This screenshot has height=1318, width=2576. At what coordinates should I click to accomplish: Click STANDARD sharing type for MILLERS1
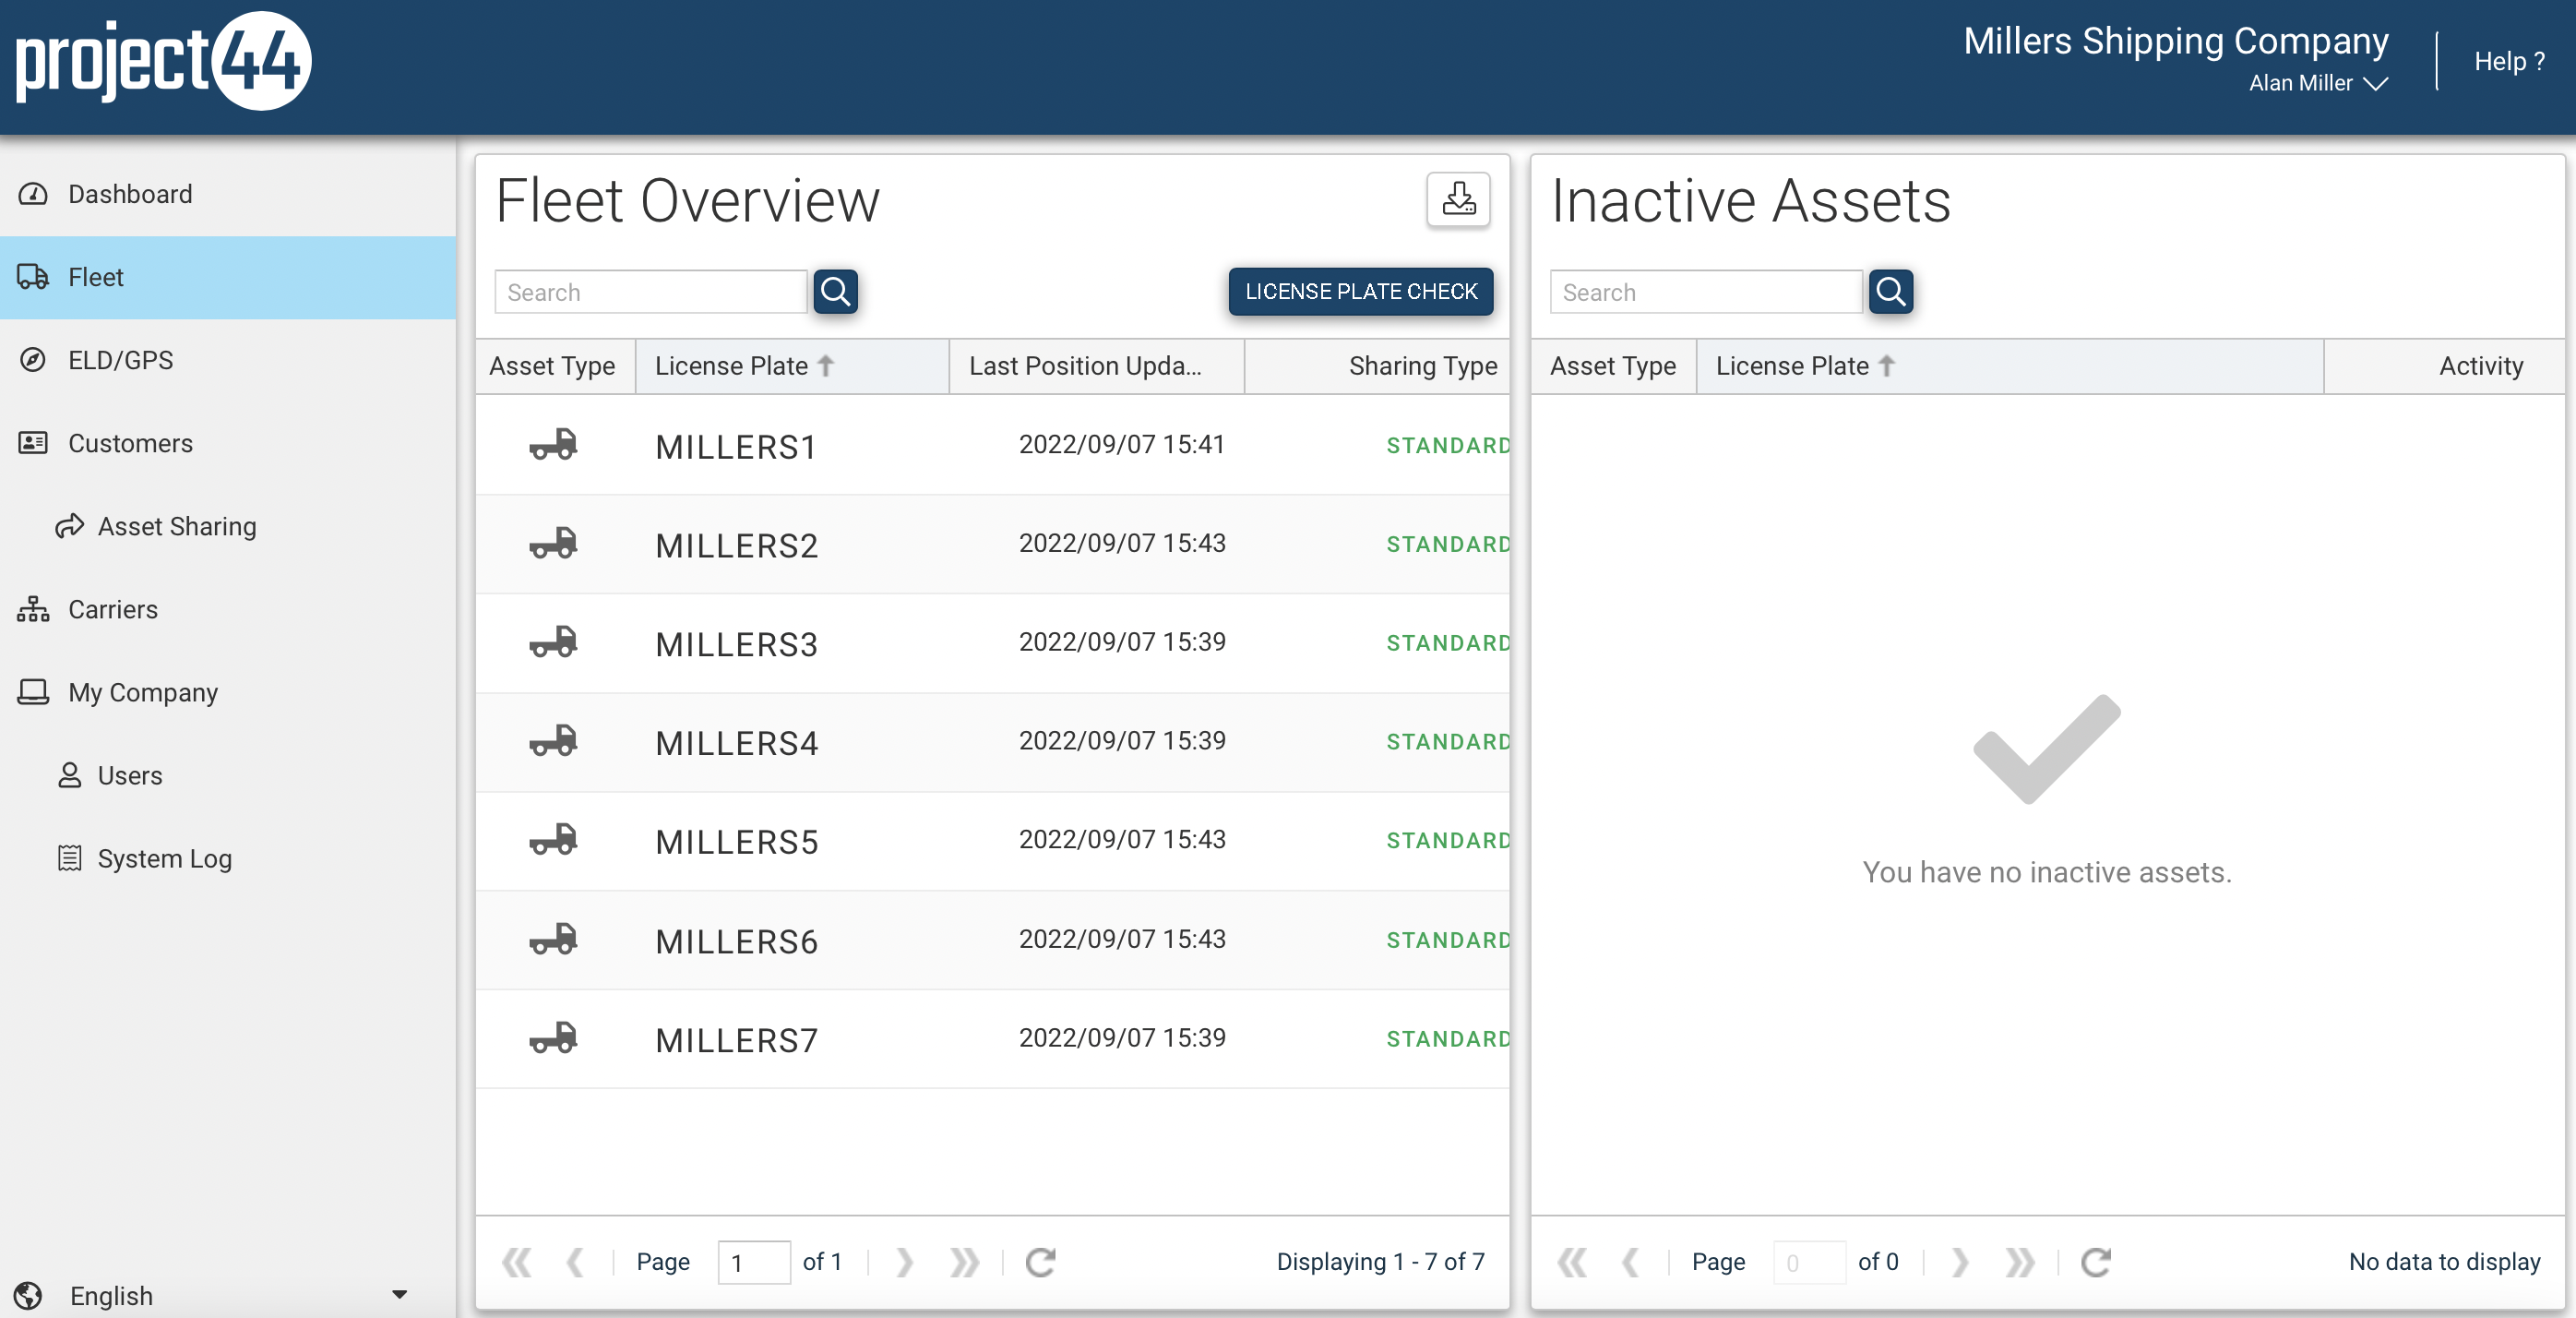click(x=1448, y=446)
